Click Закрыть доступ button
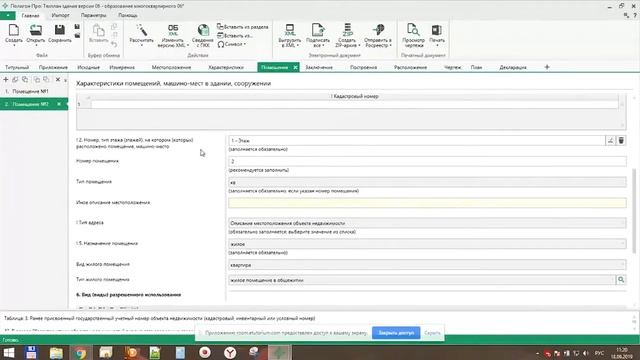Screen dimensions: 640x360 [396, 333]
